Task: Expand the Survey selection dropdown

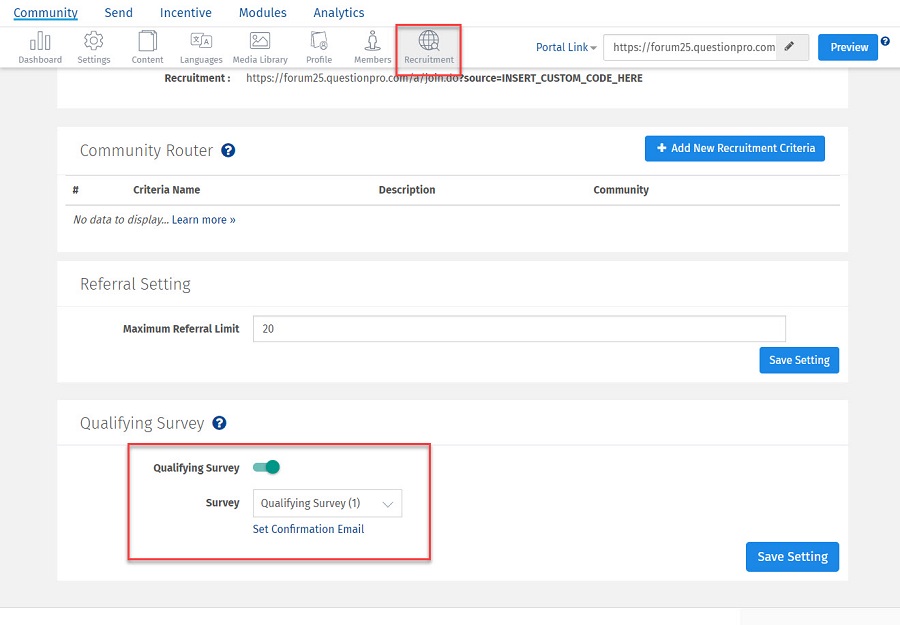Action: click(327, 503)
